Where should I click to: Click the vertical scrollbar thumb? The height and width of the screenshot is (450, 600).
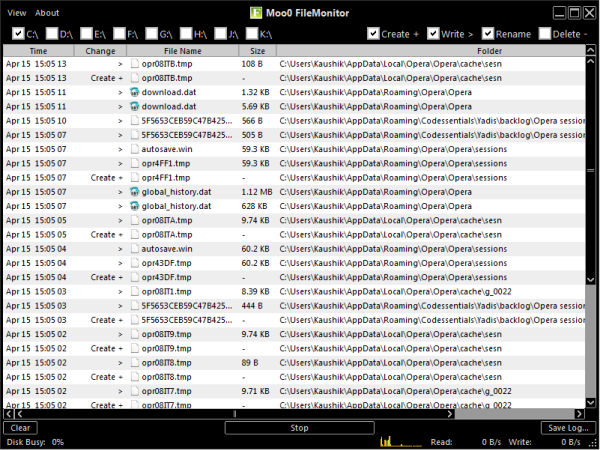590,171
